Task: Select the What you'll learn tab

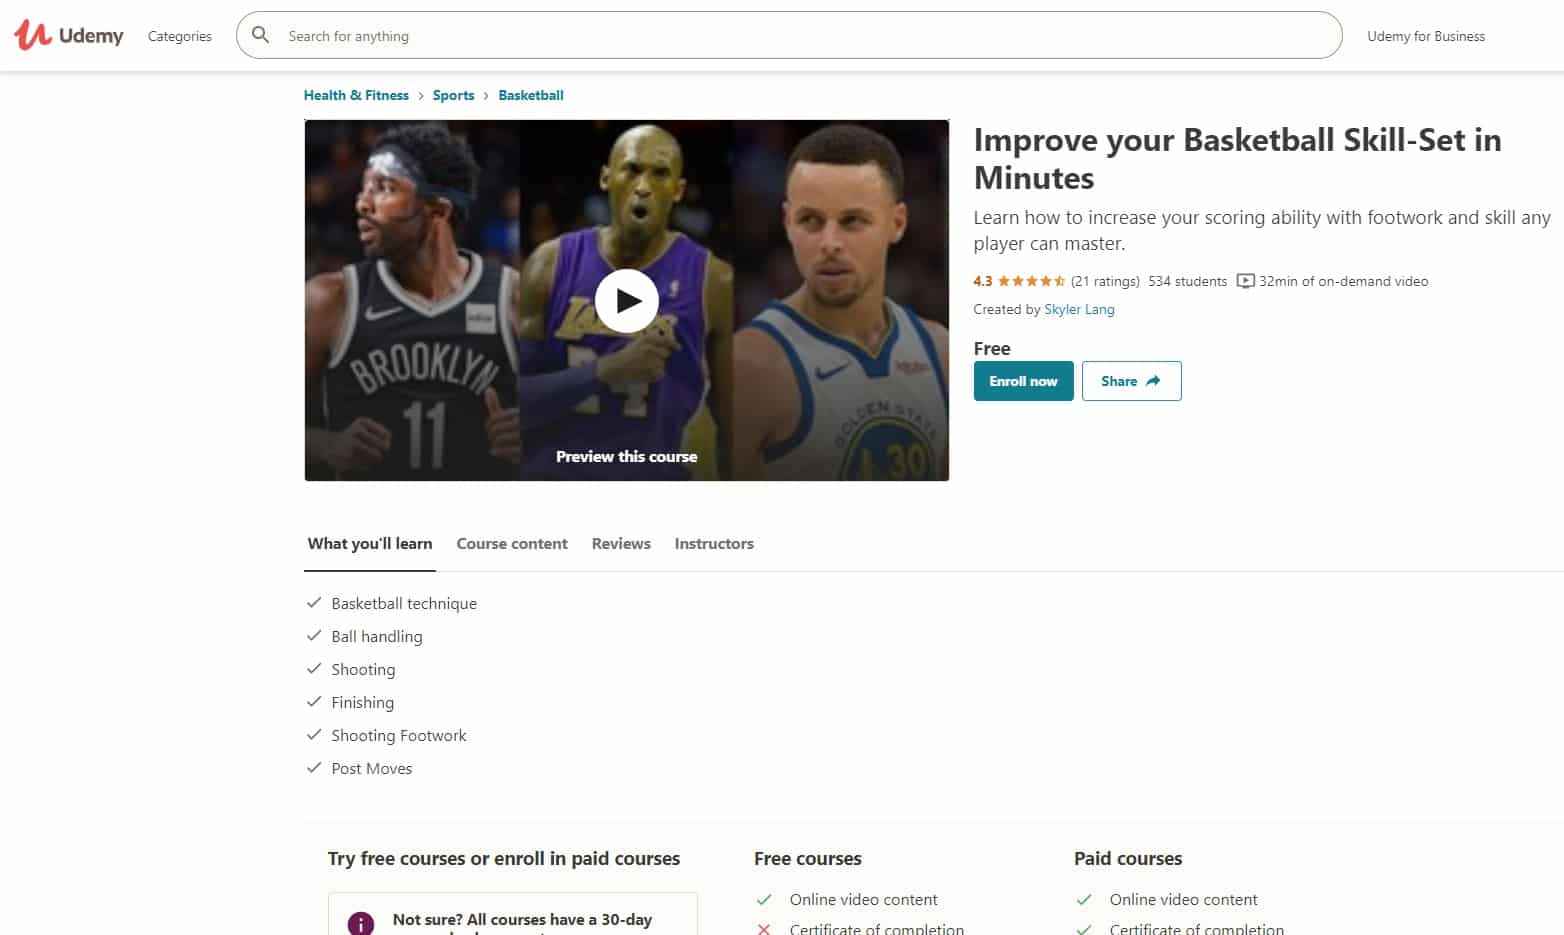Action: [x=370, y=544]
